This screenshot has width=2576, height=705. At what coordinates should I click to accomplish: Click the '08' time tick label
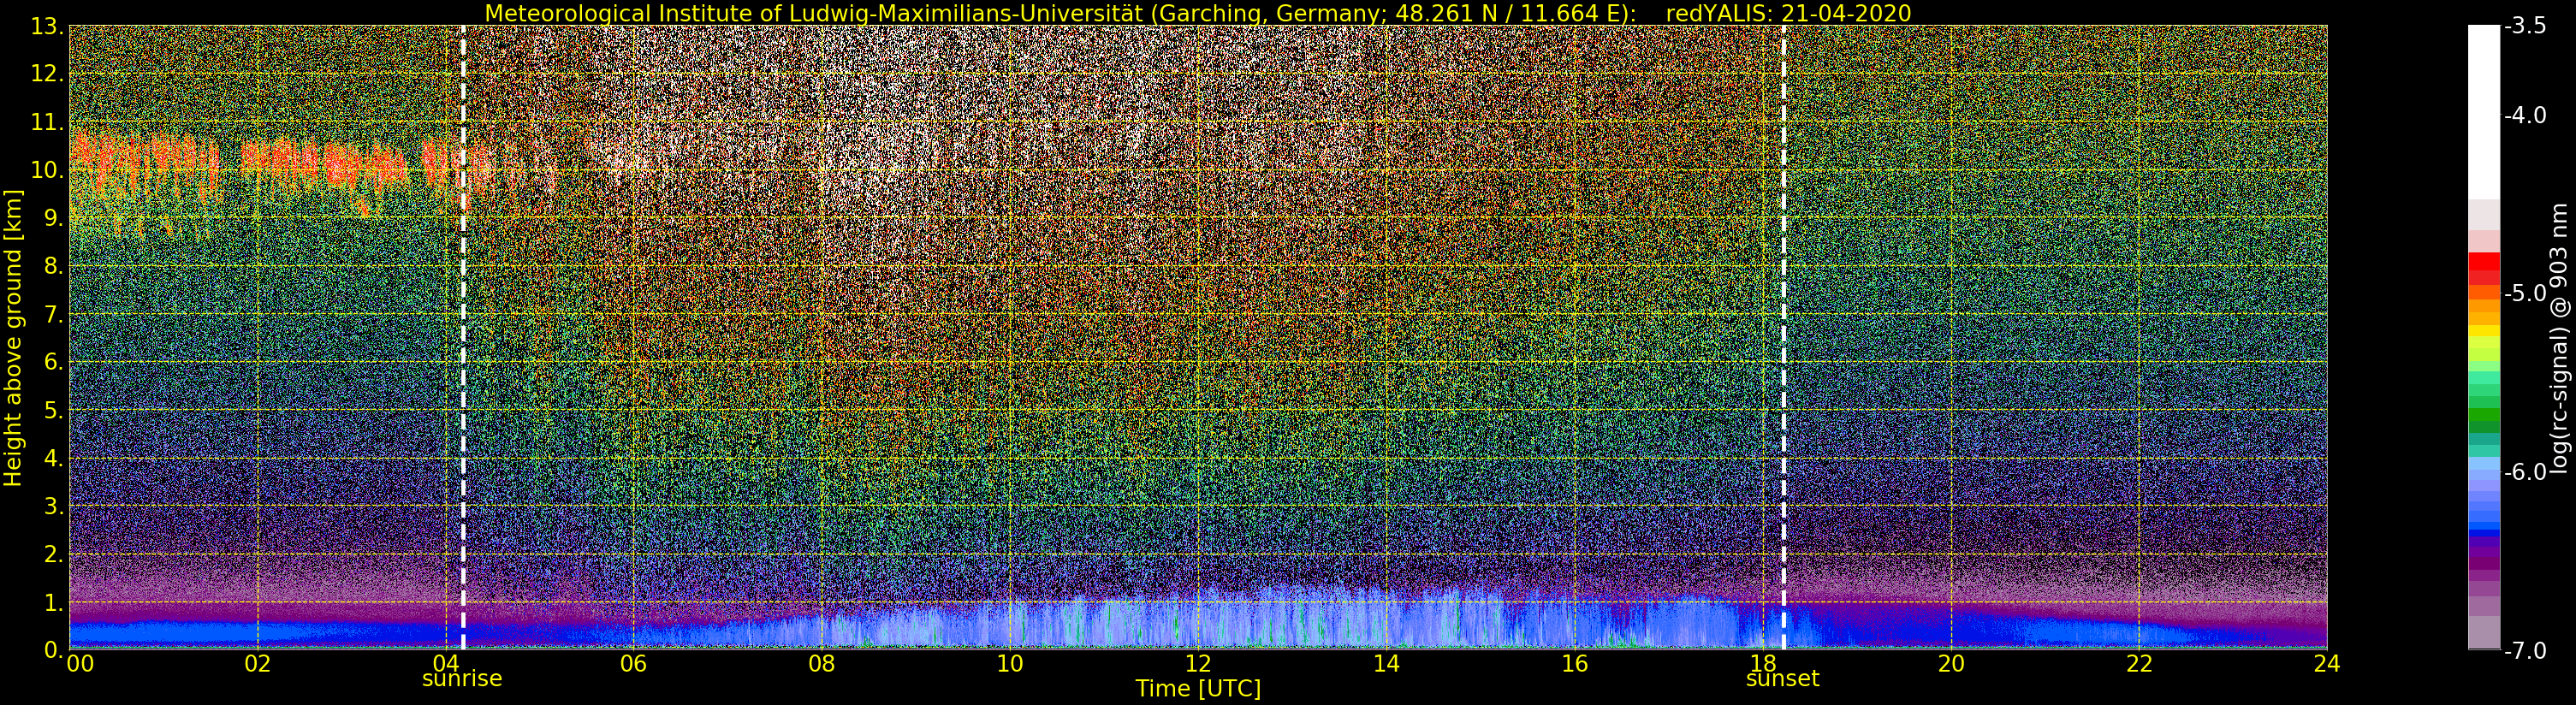point(821,663)
